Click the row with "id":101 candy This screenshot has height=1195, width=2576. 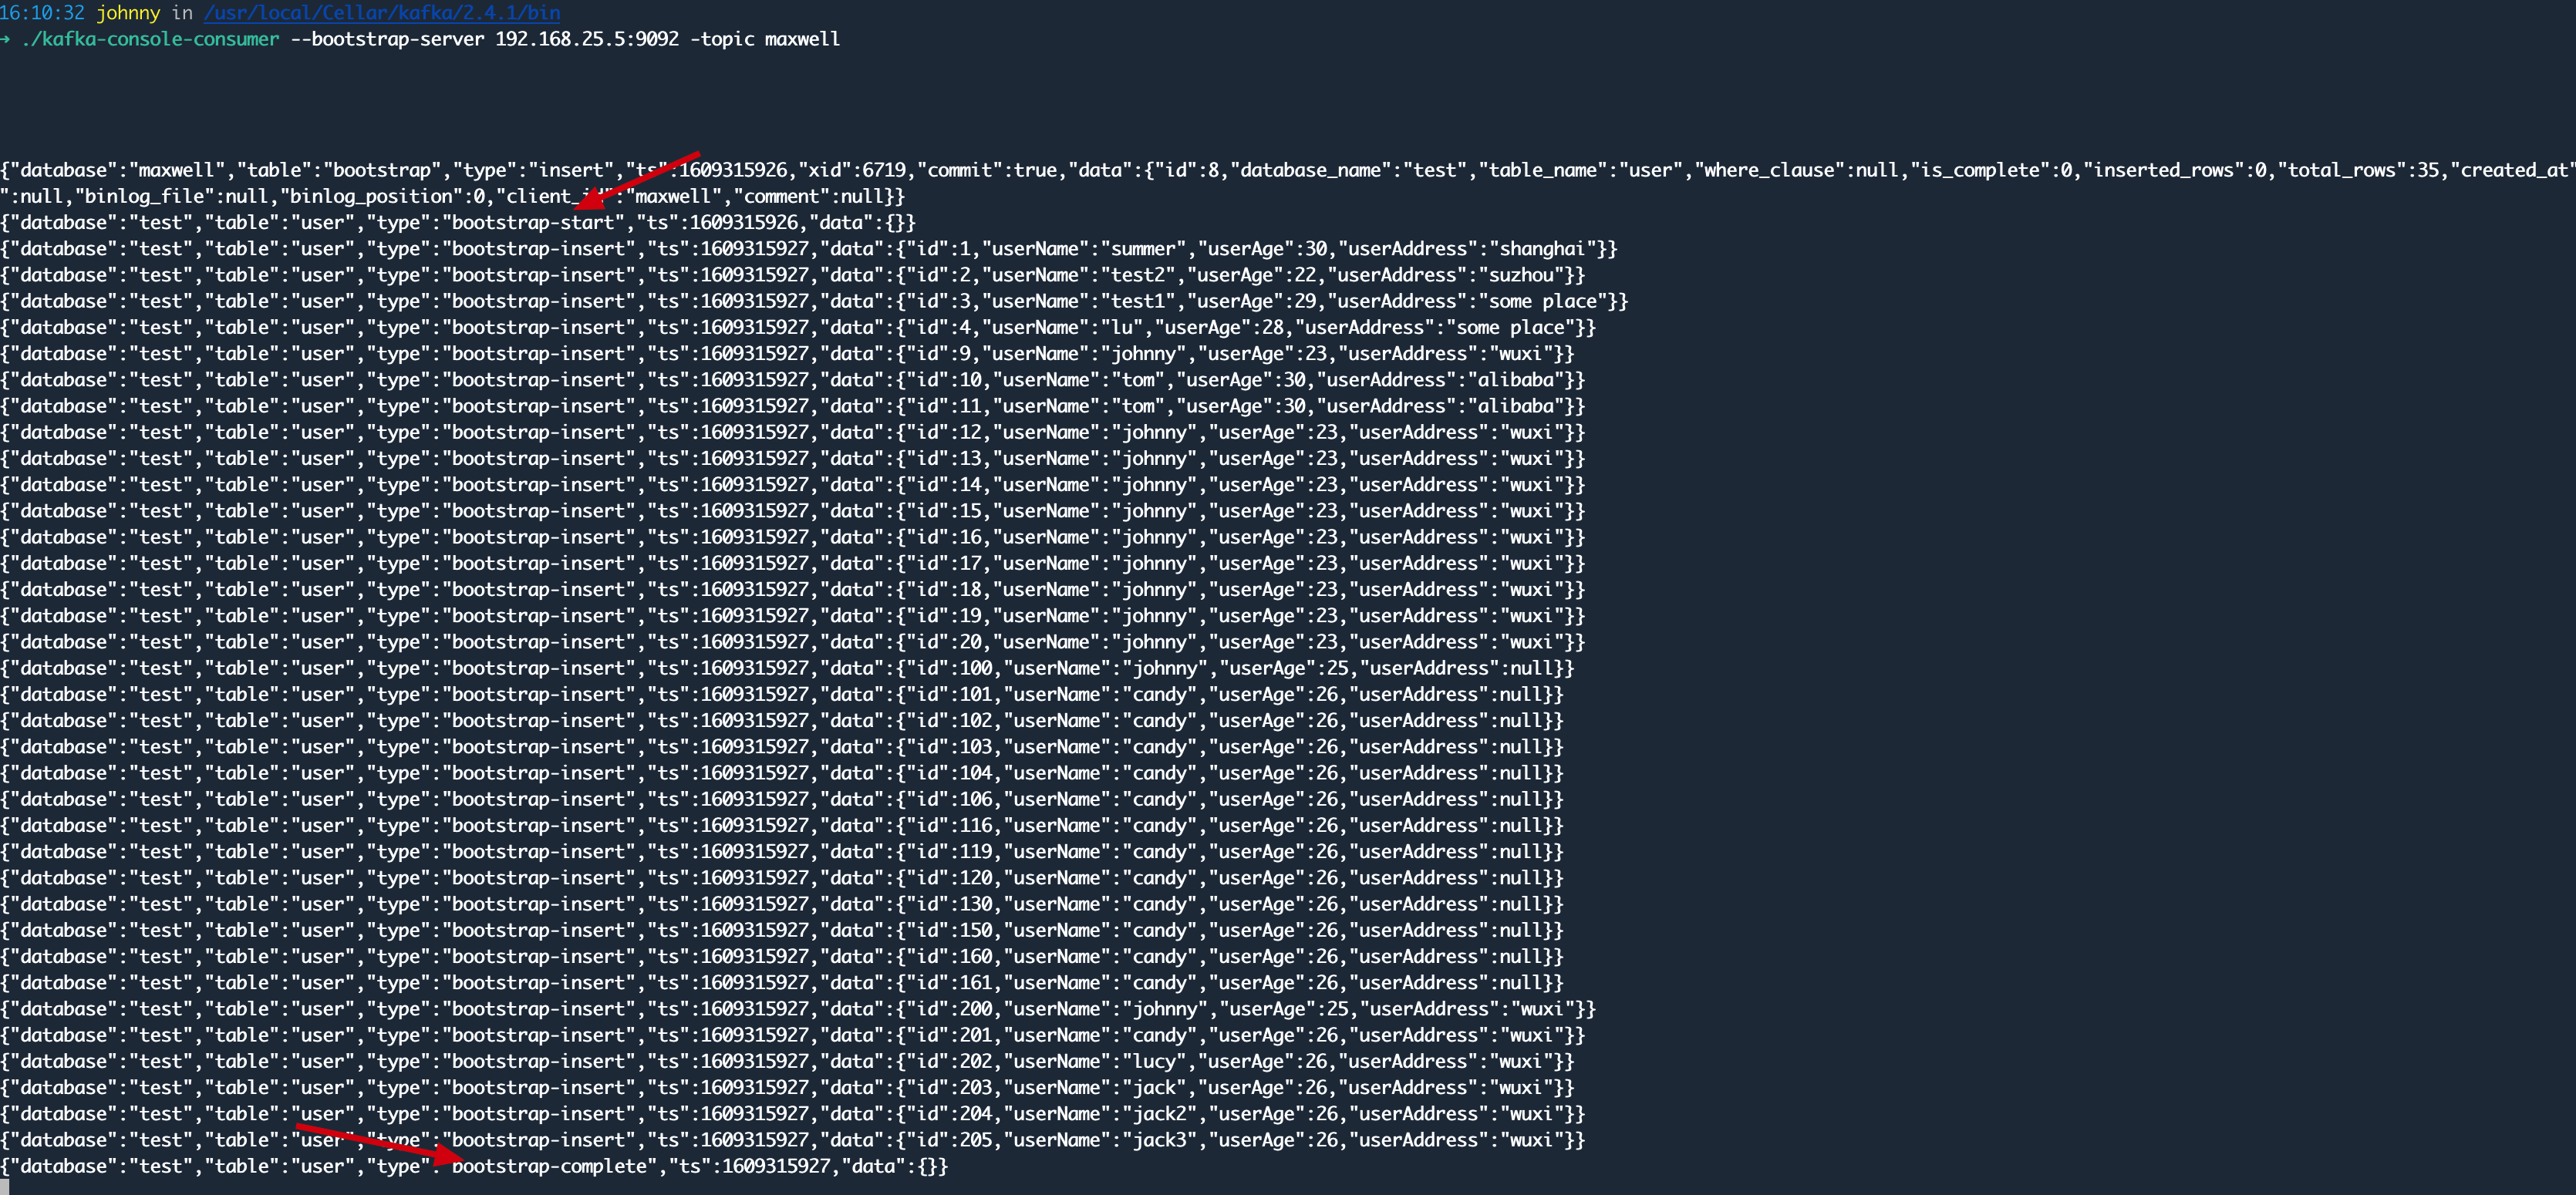click(x=782, y=694)
